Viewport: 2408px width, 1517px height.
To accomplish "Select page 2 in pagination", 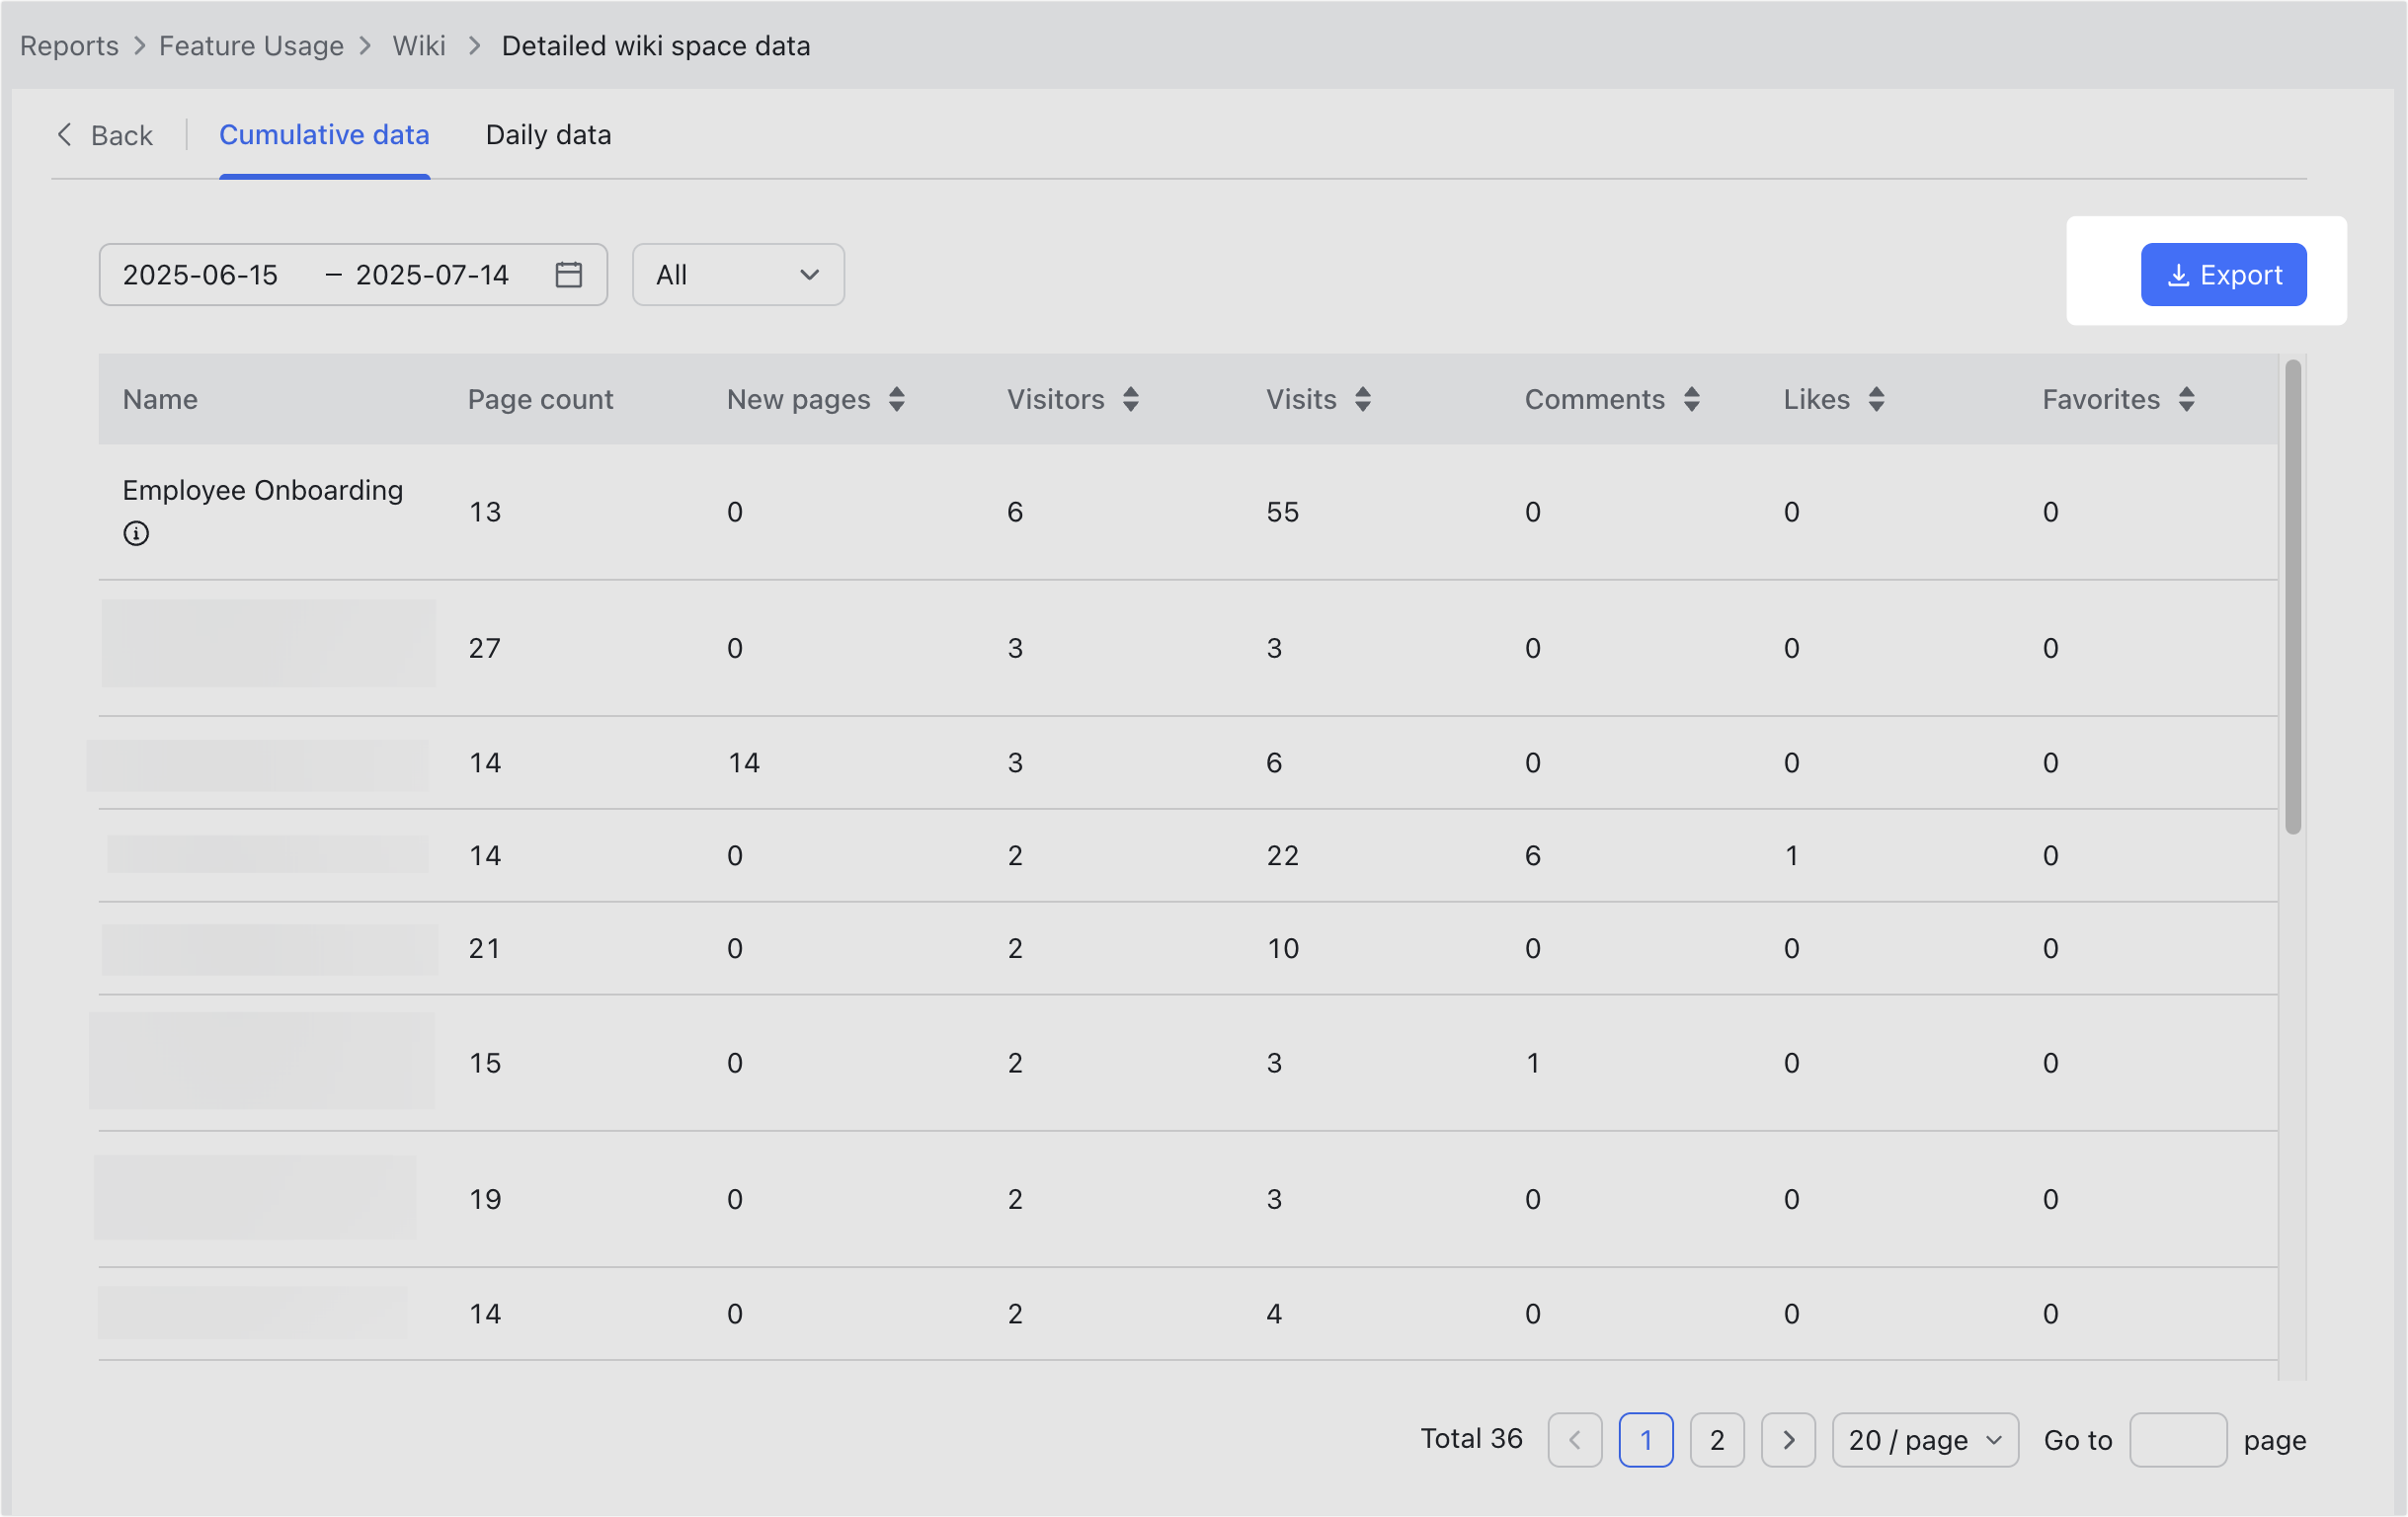I will [x=1716, y=1439].
